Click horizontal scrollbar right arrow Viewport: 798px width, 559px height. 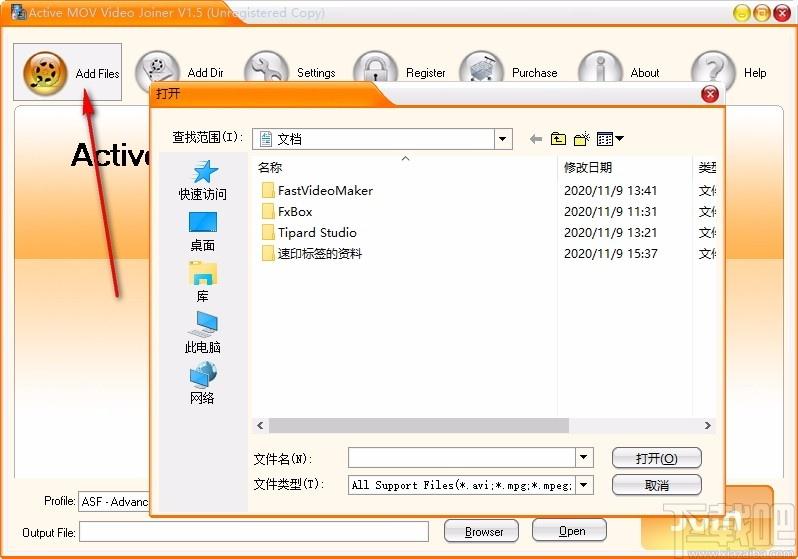pyautogui.click(x=707, y=426)
